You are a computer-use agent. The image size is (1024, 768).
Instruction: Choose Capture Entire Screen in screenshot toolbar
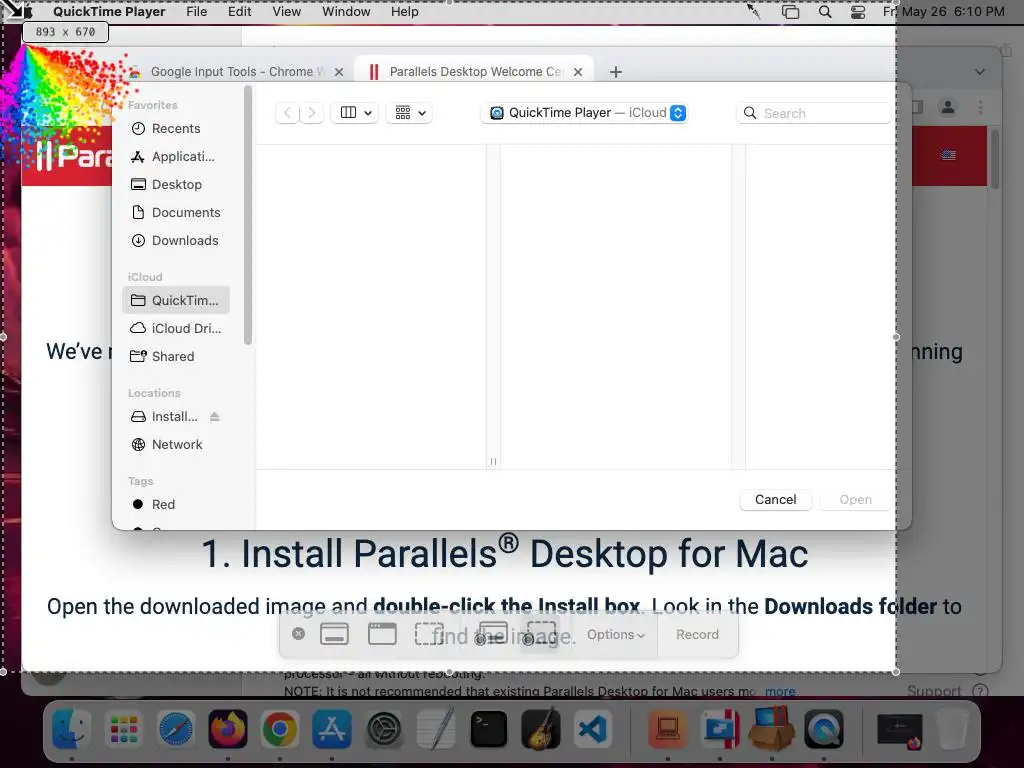334,634
